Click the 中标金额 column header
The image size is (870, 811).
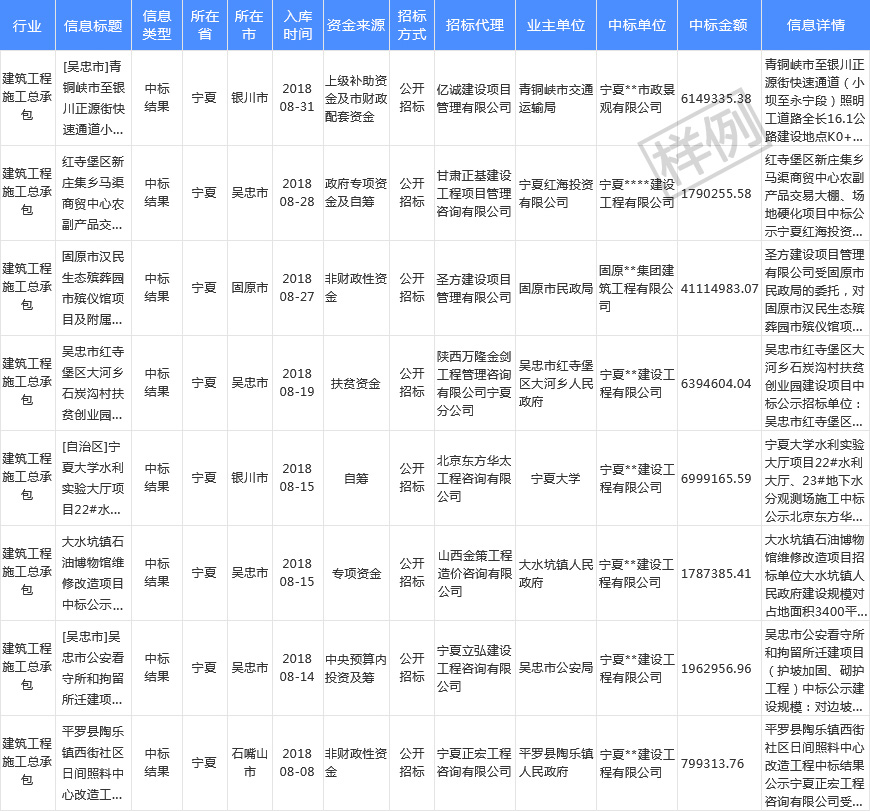click(x=717, y=26)
